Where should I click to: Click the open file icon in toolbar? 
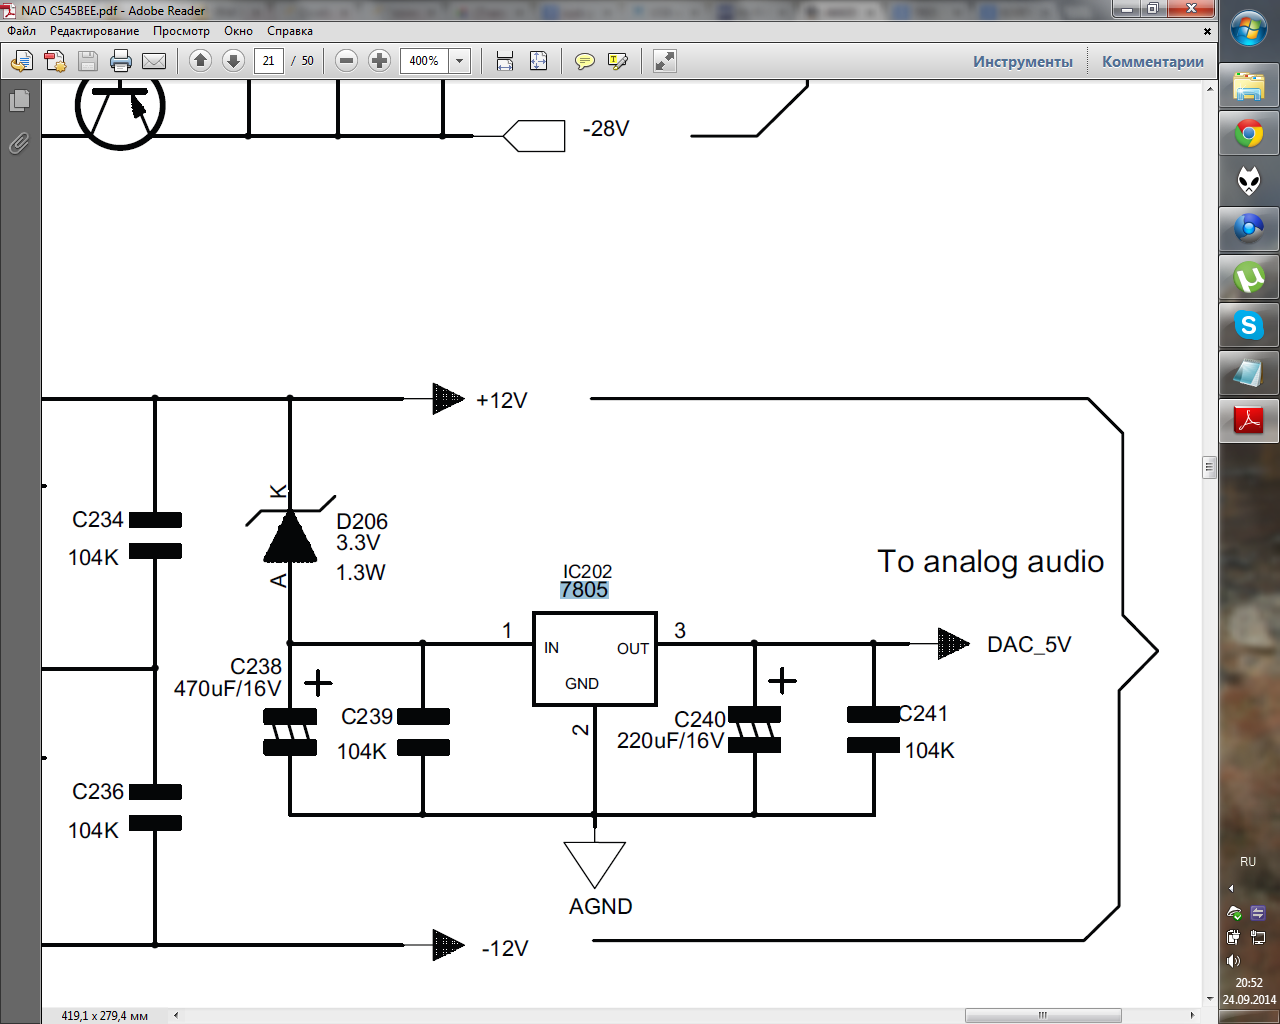(21, 61)
